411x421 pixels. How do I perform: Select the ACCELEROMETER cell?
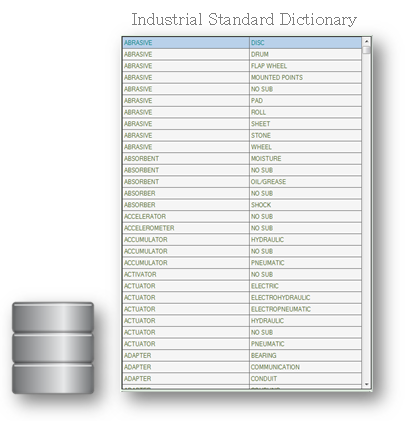(186, 228)
